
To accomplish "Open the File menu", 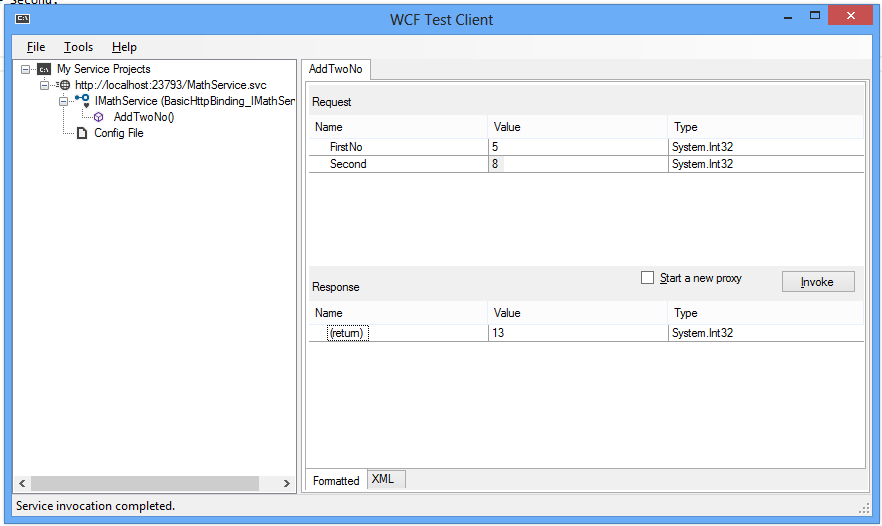I will (x=36, y=47).
